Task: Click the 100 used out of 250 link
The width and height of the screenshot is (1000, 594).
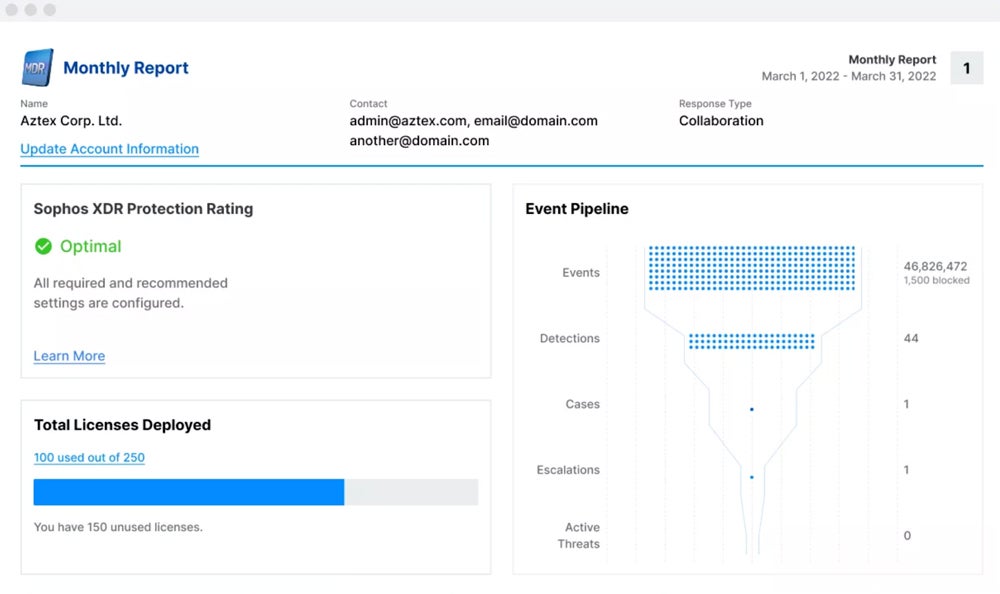Action: click(x=89, y=457)
